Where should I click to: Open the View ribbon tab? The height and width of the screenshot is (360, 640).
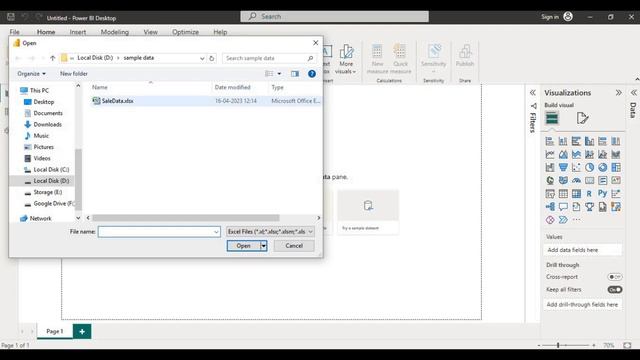151,32
